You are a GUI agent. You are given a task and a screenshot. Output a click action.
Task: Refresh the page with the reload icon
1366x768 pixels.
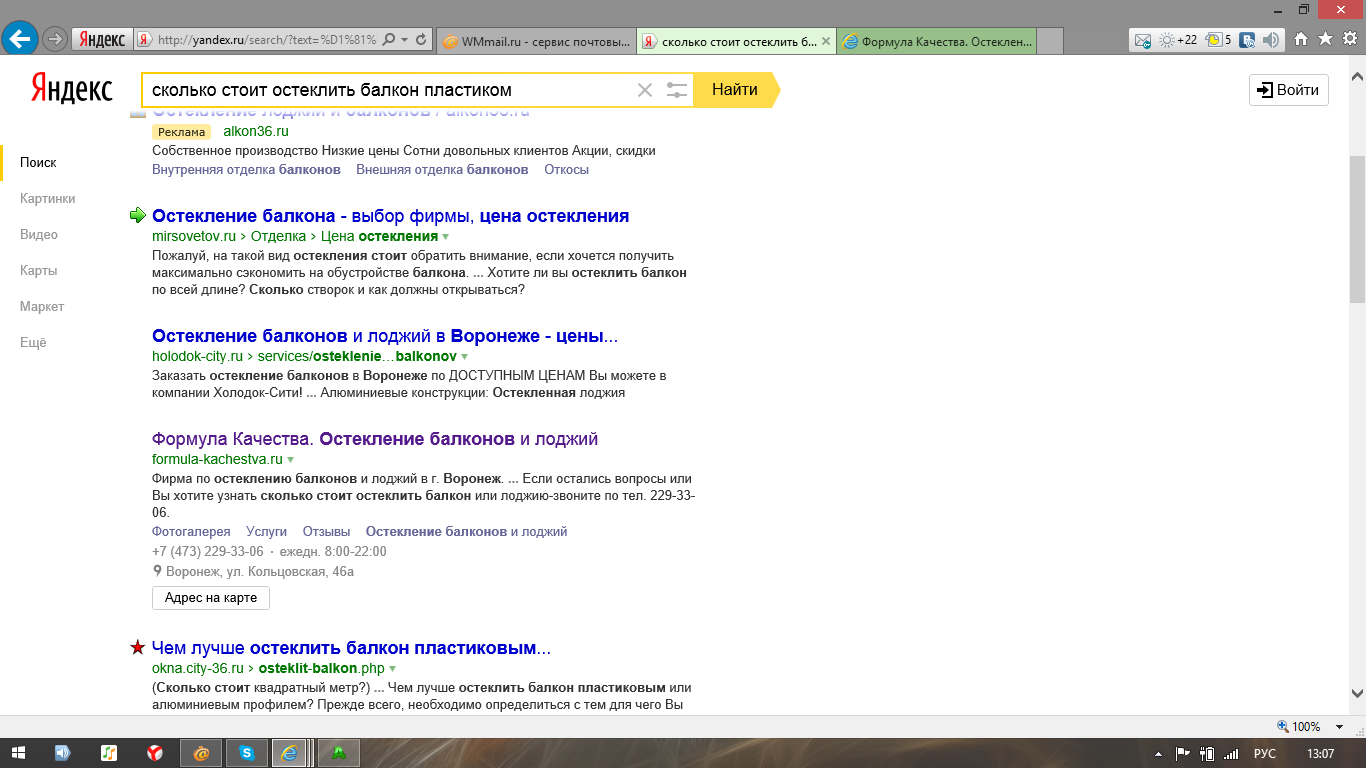(421, 40)
